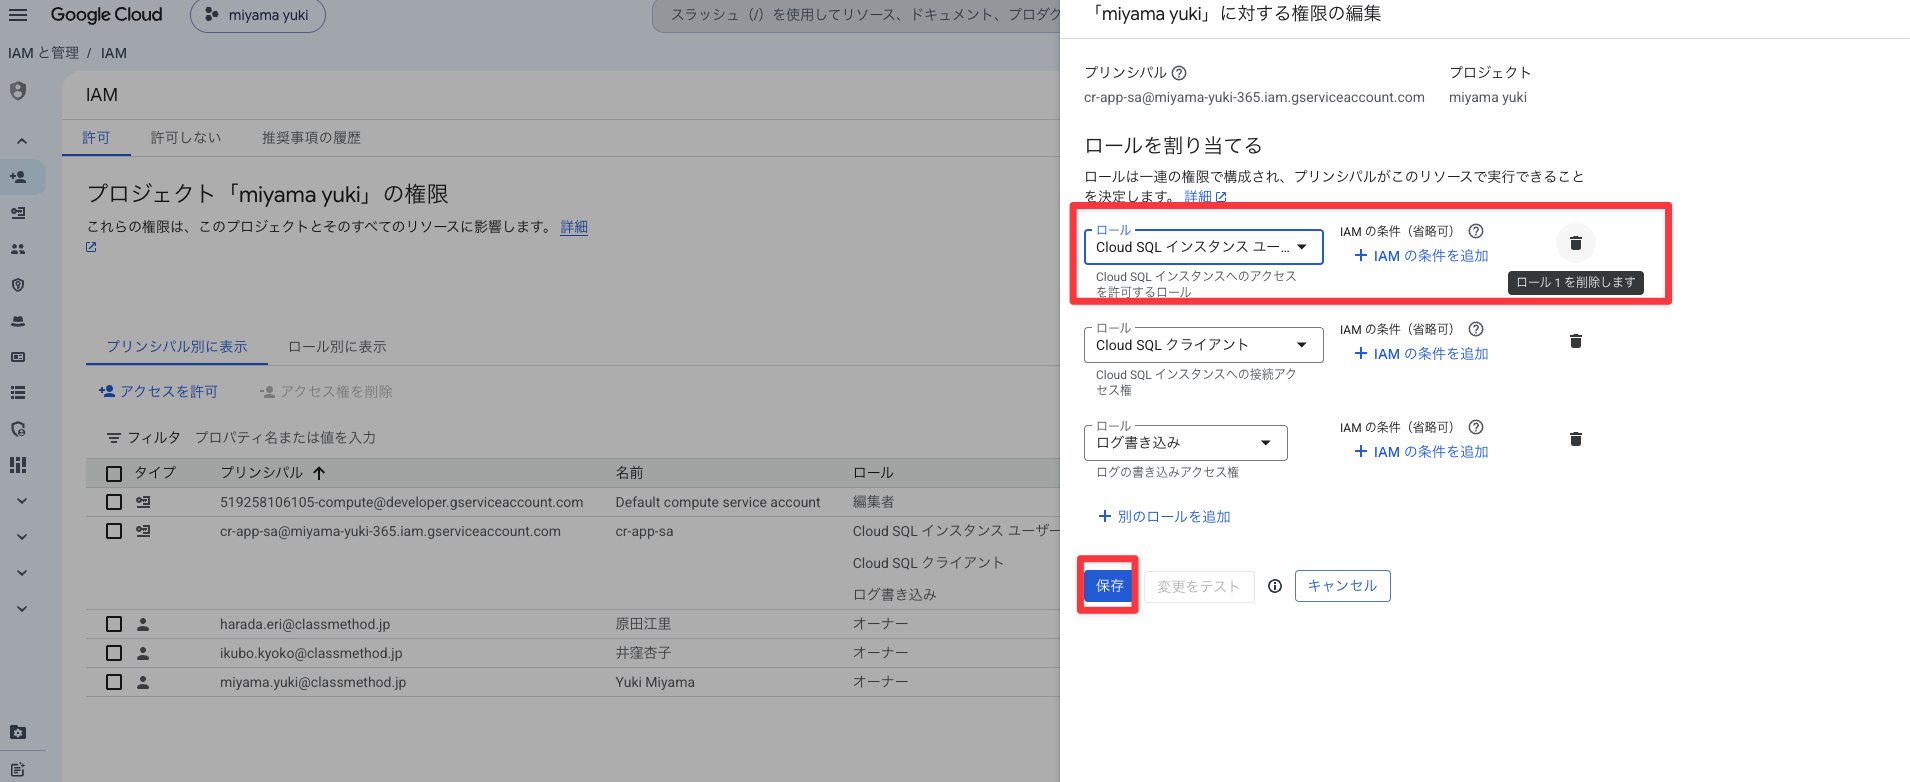Click the person type icon for harada.eri row
The width and height of the screenshot is (1910, 782).
point(143,624)
